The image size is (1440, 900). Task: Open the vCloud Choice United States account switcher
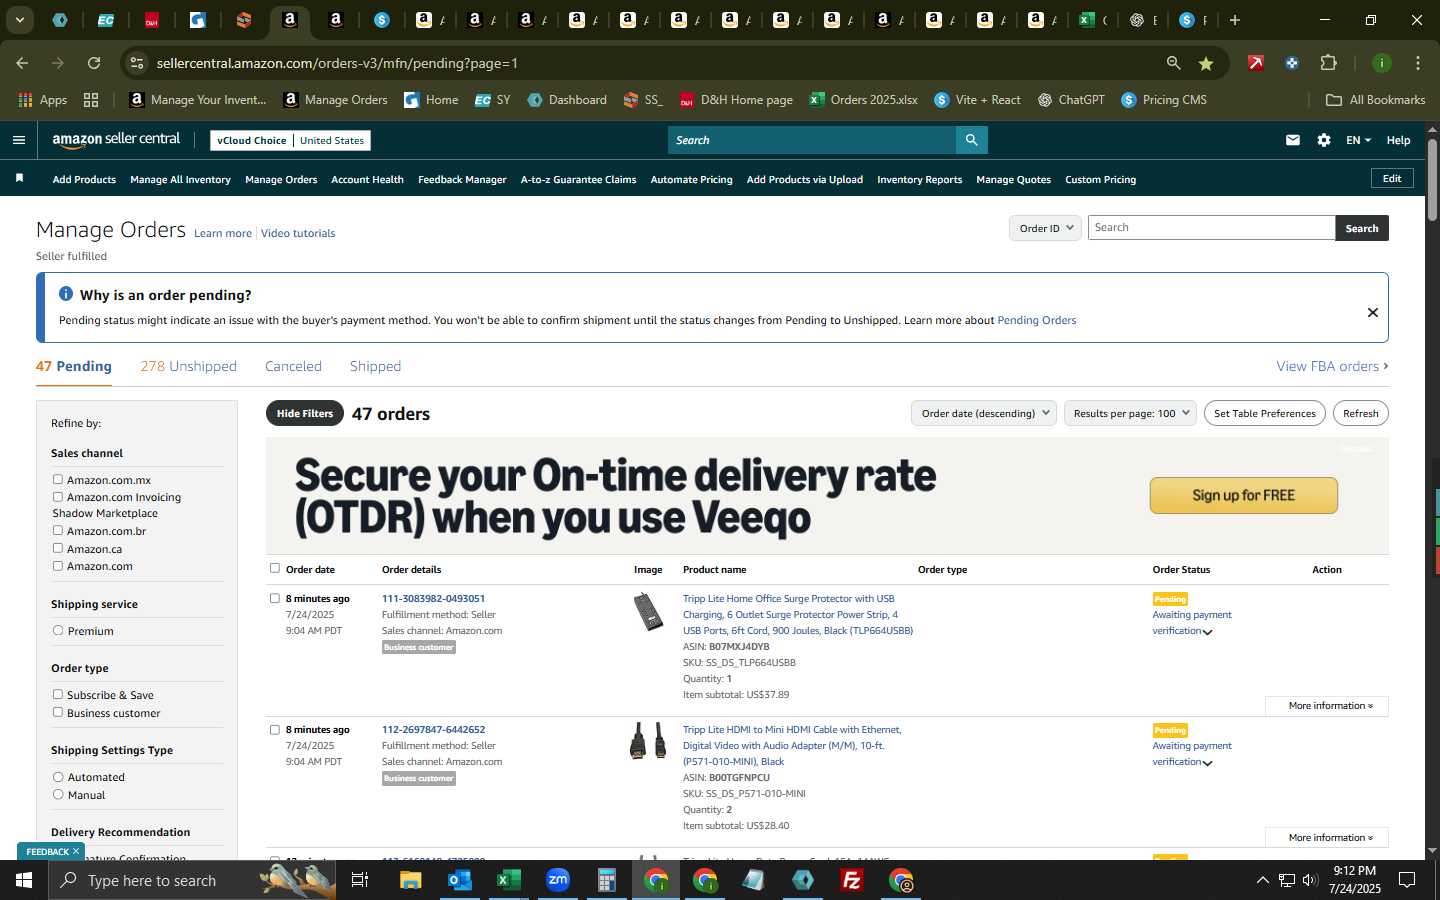290,141
